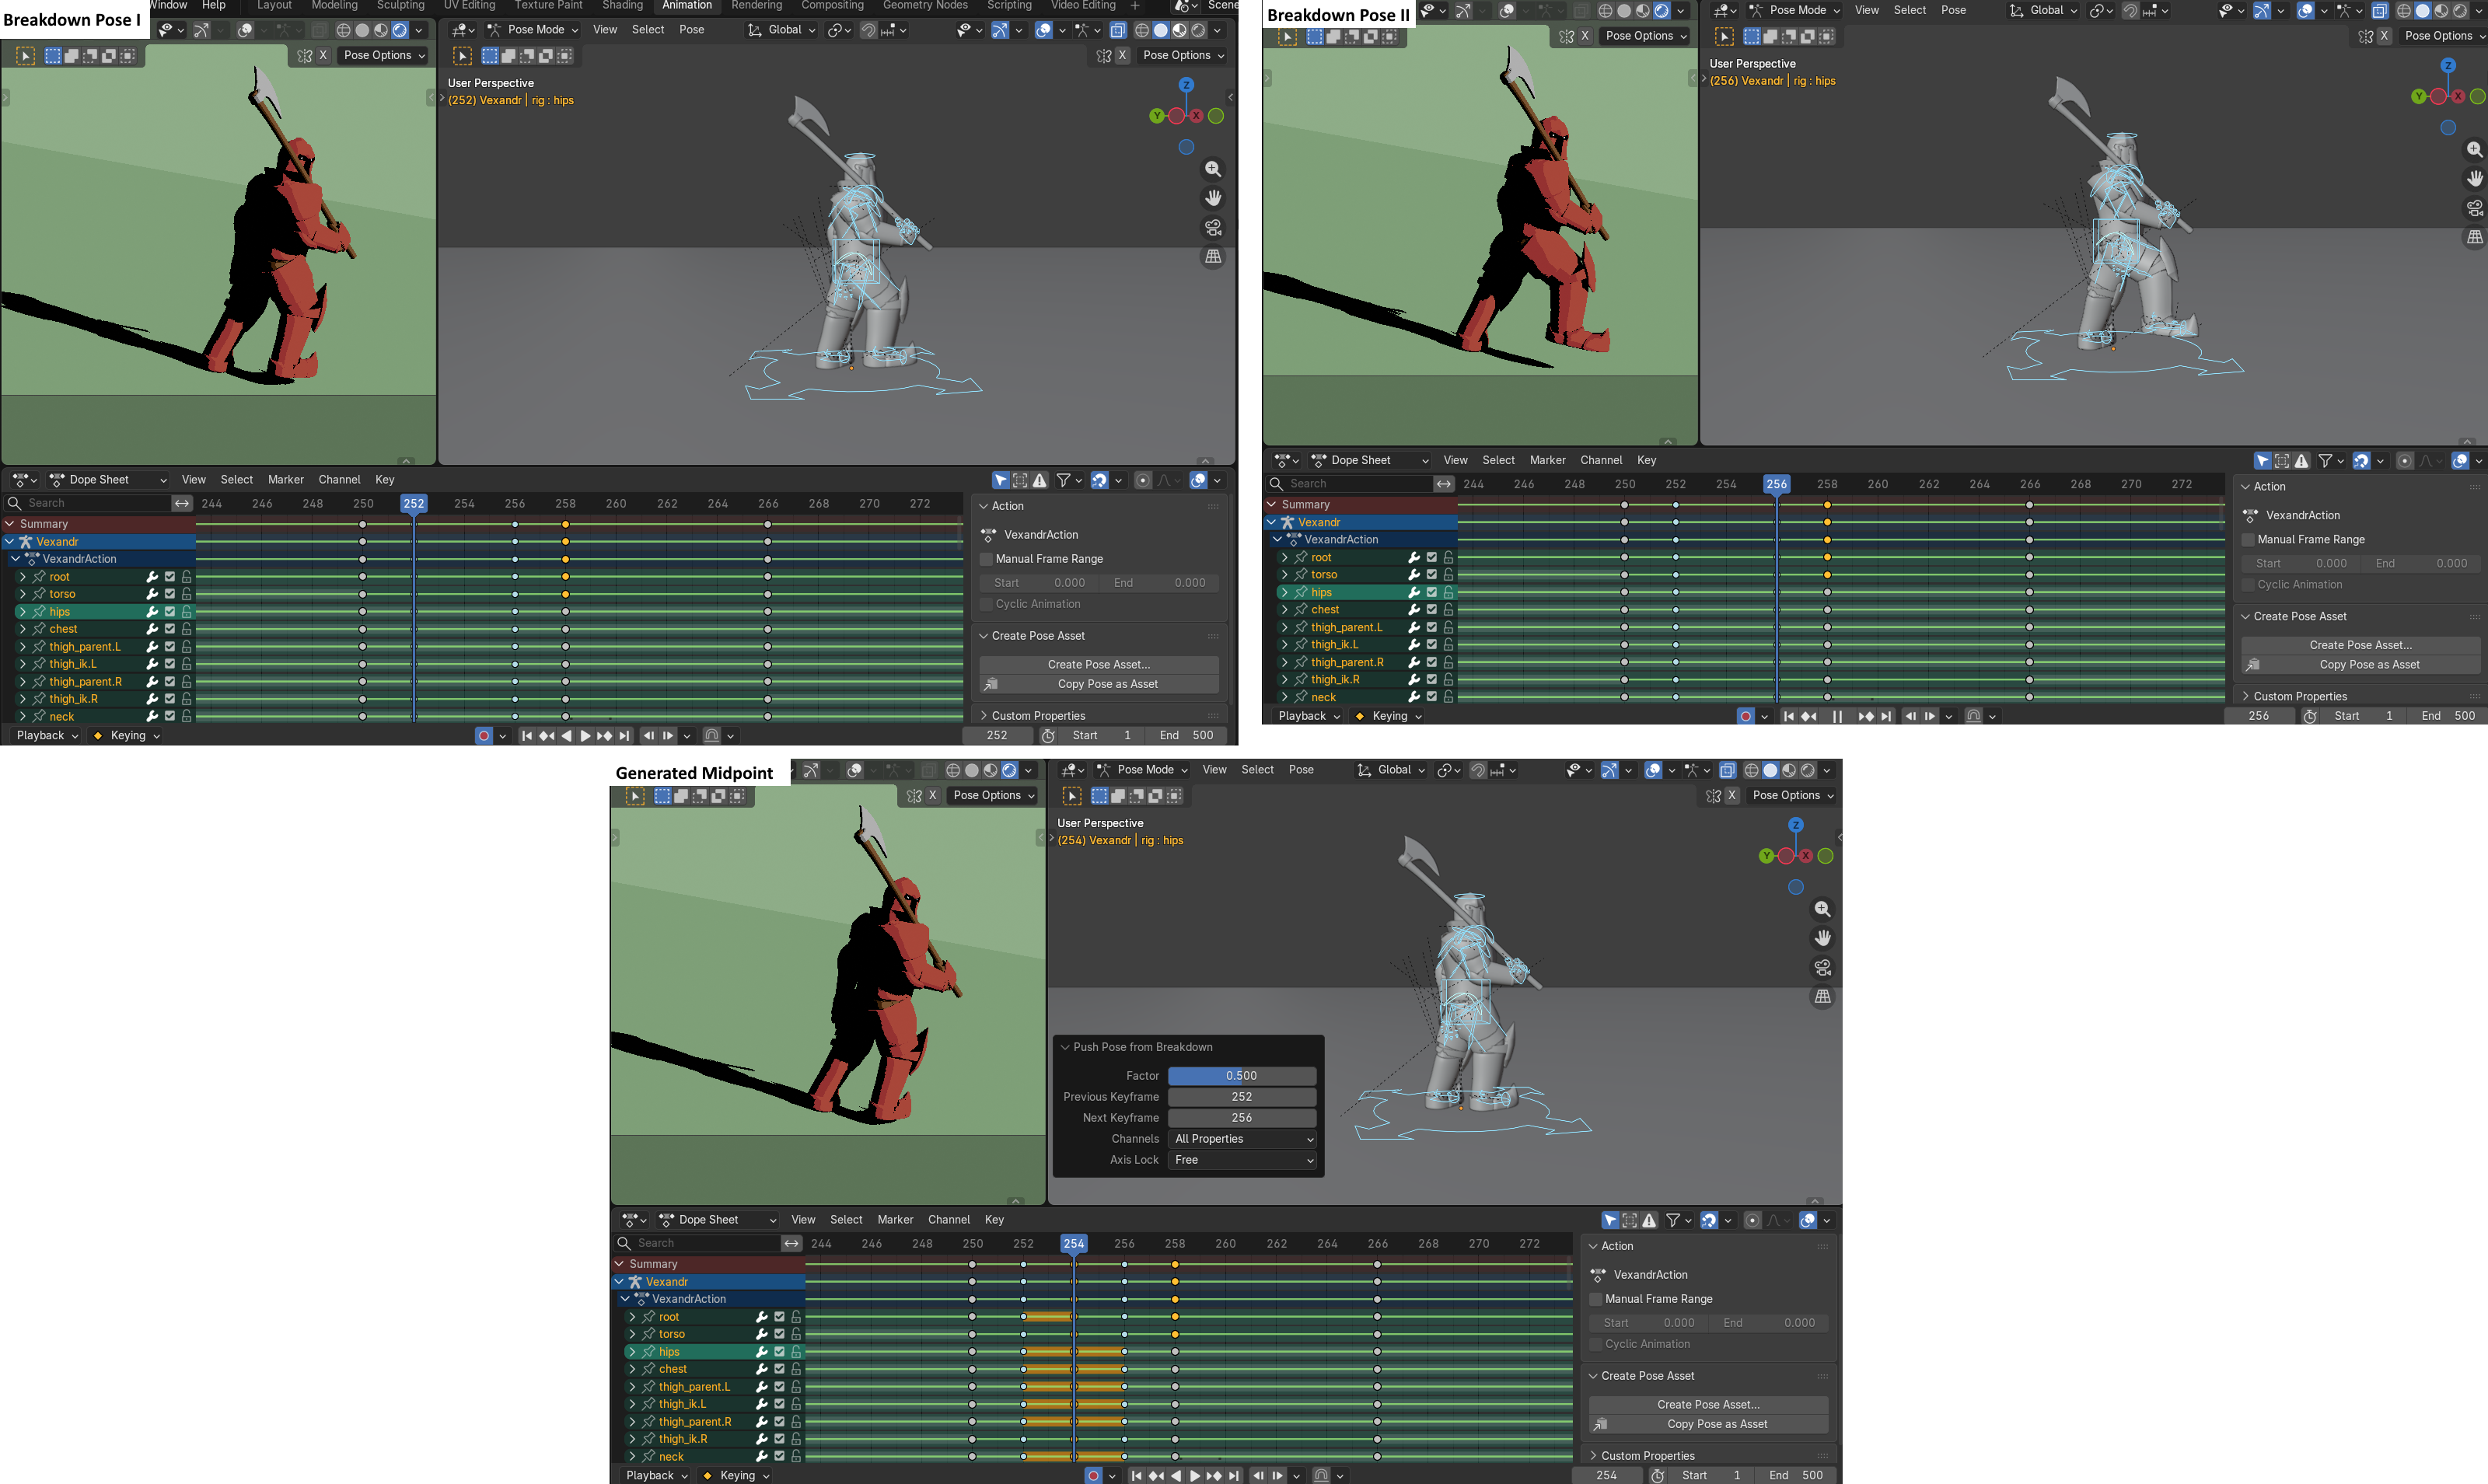Click zoom magnifier icon in Breakdown Pose I viewport
This screenshot has height=1484, width=2488.
tap(1213, 169)
